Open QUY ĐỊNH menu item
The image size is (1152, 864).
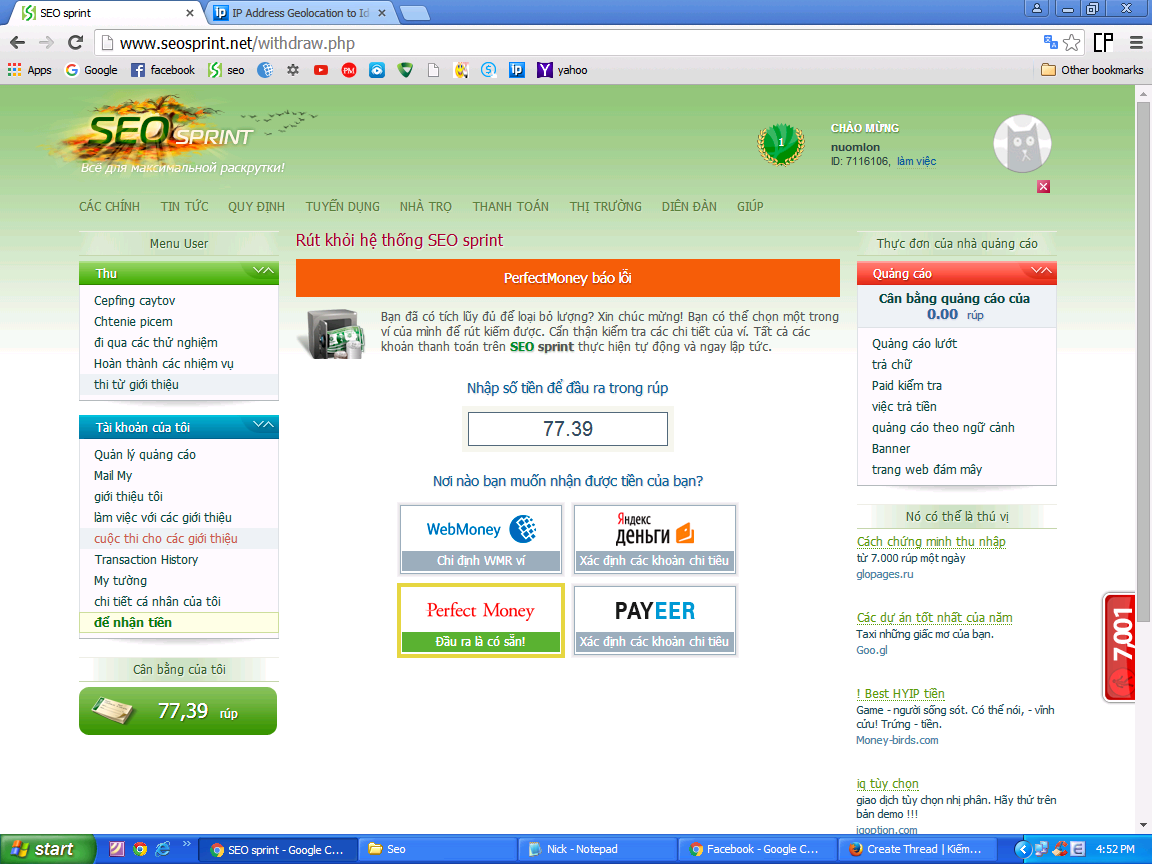tap(256, 206)
